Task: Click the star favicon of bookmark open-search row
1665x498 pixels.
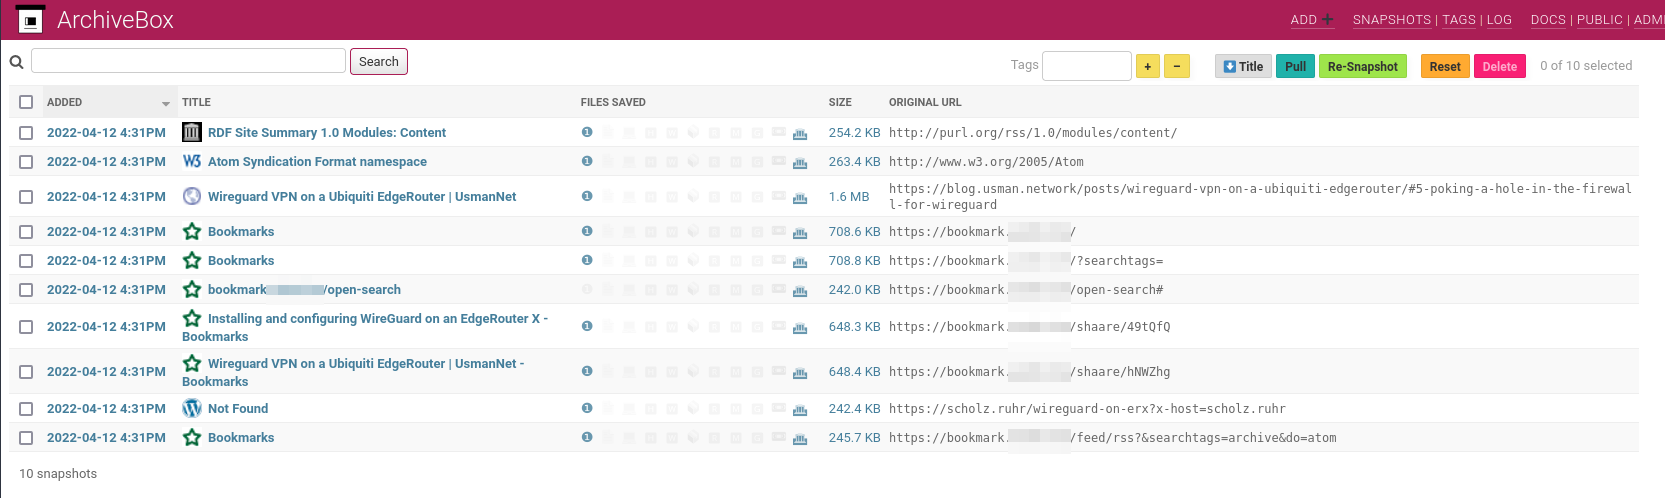Action: tap(192, 289)
